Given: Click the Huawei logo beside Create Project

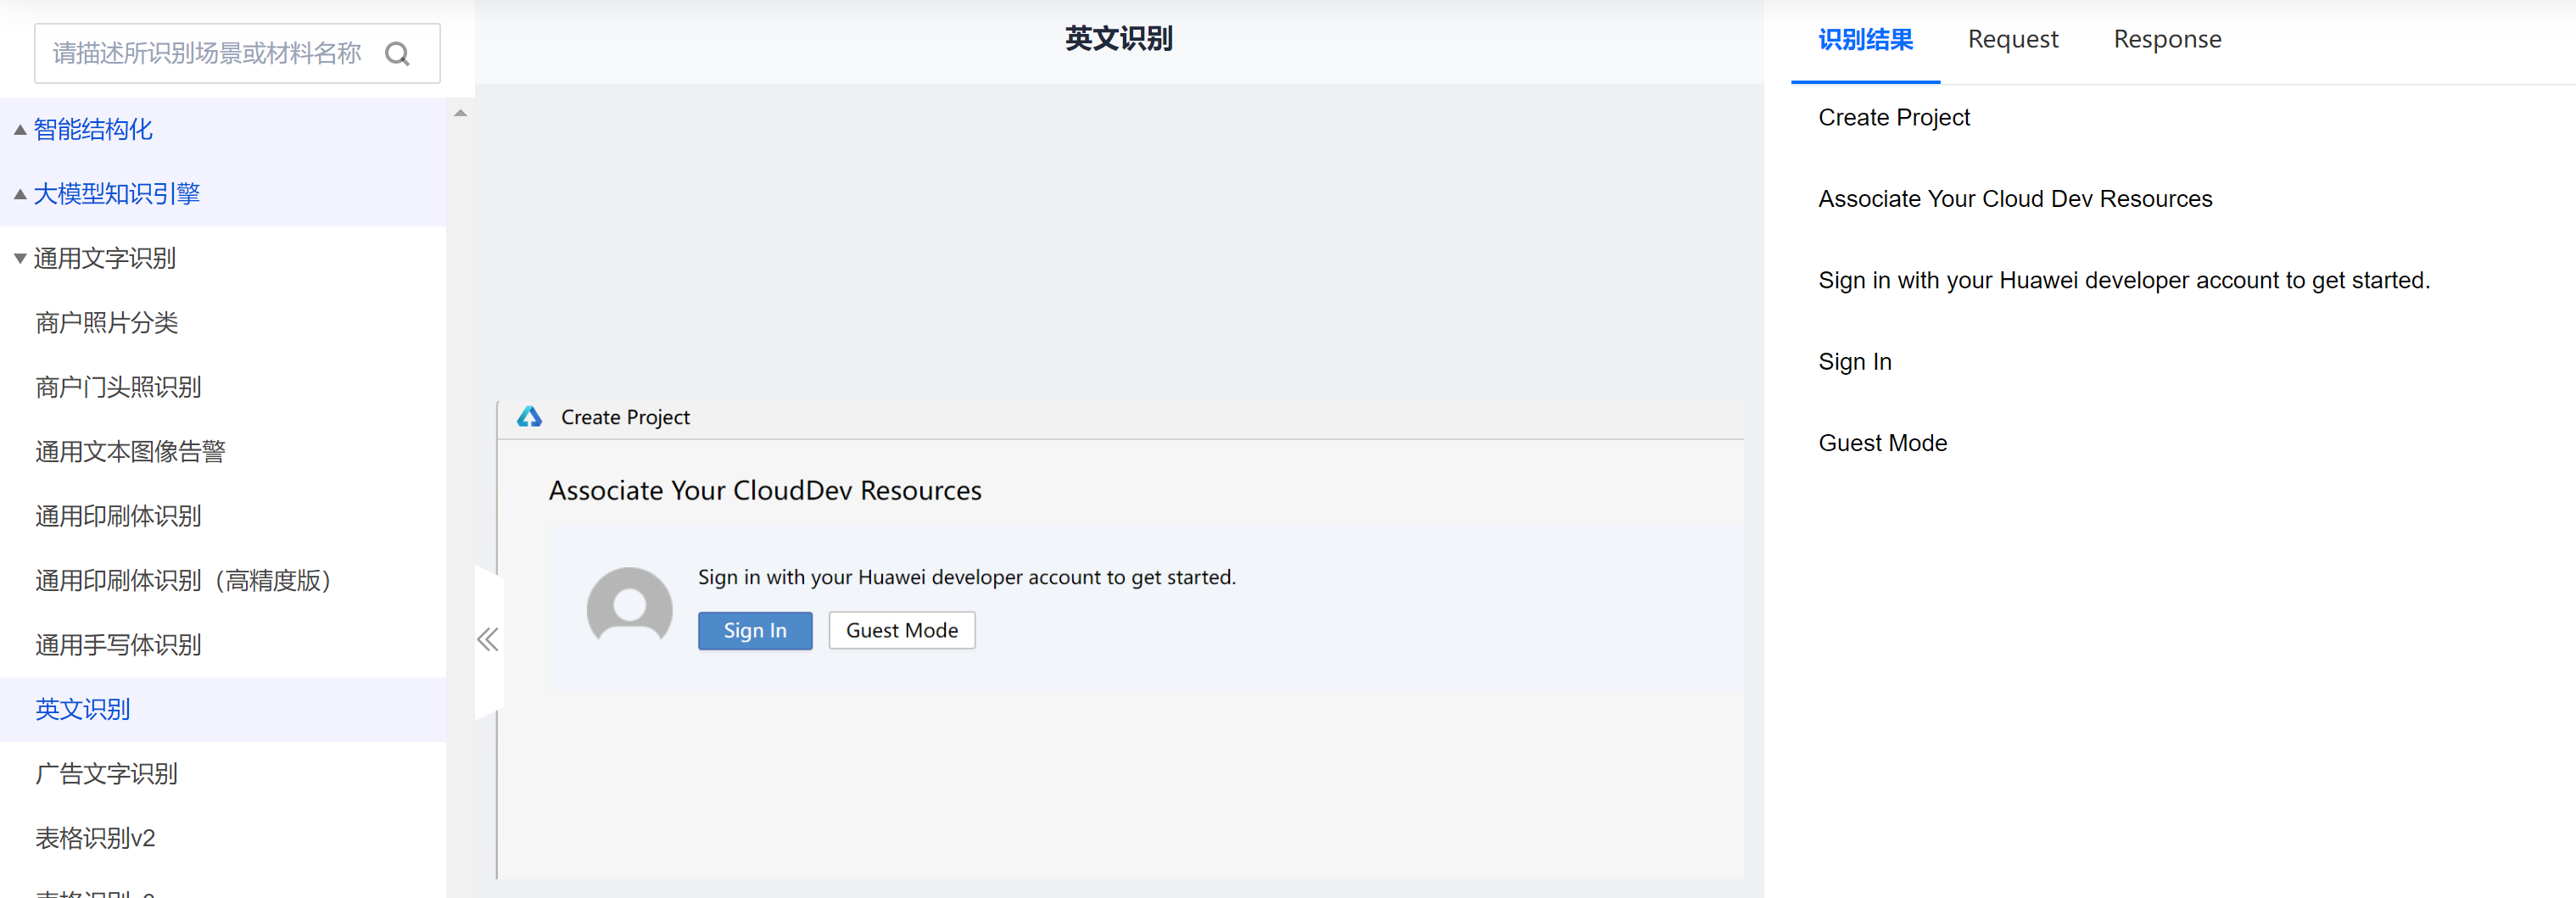Looking at the screenshot, I should [529, 417].
